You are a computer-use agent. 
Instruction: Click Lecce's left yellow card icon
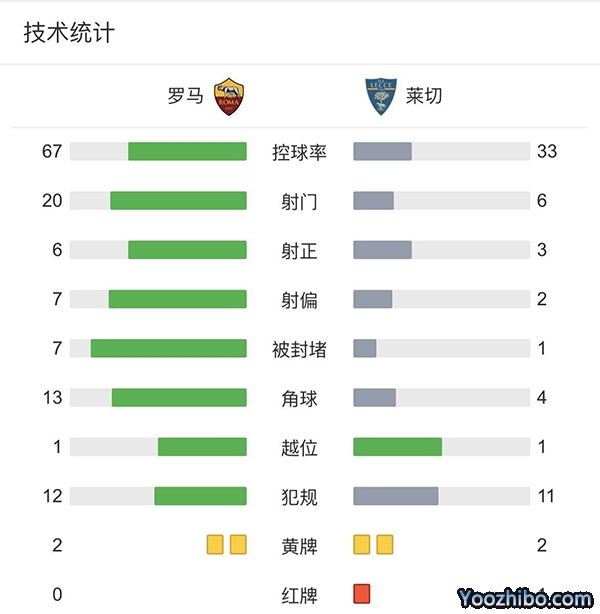pyautogui.click(x=362, y=545)
